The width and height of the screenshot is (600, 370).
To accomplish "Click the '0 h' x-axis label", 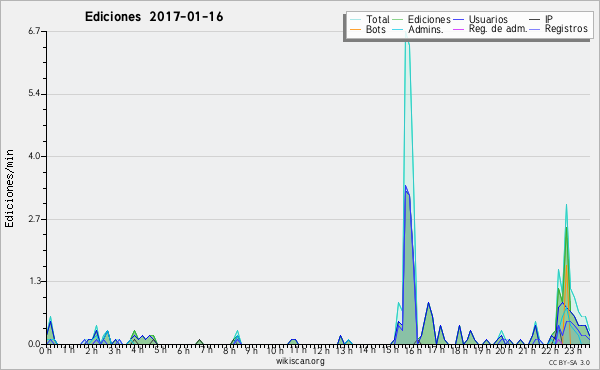I will pyautogui.click(x=46, y=351).
